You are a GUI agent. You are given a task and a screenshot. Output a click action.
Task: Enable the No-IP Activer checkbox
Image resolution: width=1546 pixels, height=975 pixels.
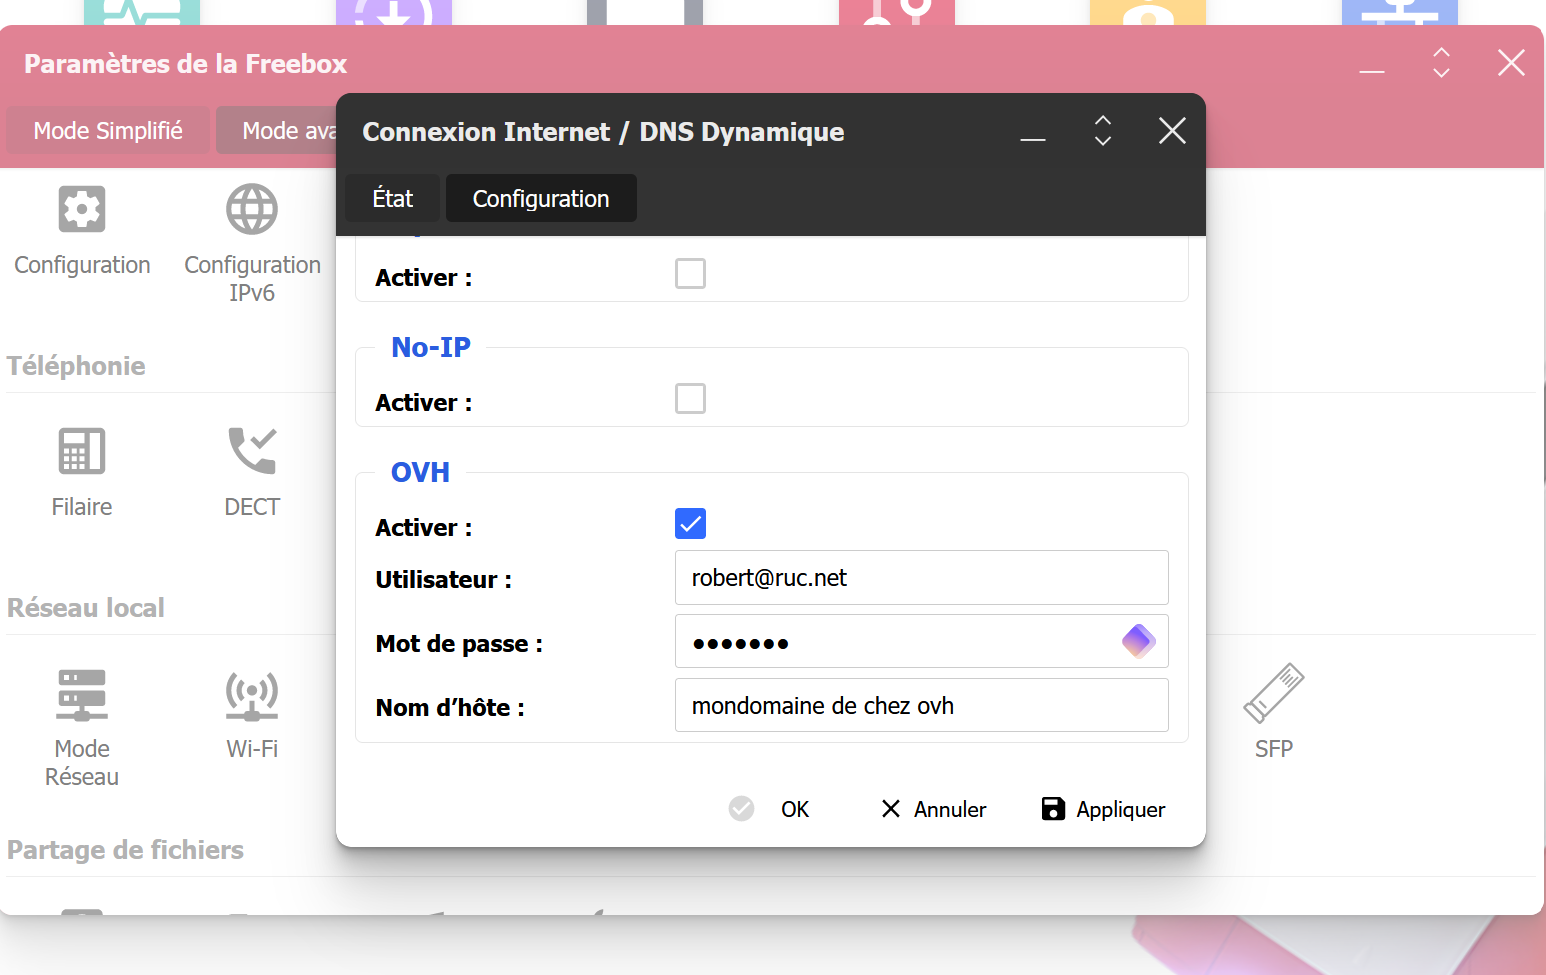tap(690, 398)
